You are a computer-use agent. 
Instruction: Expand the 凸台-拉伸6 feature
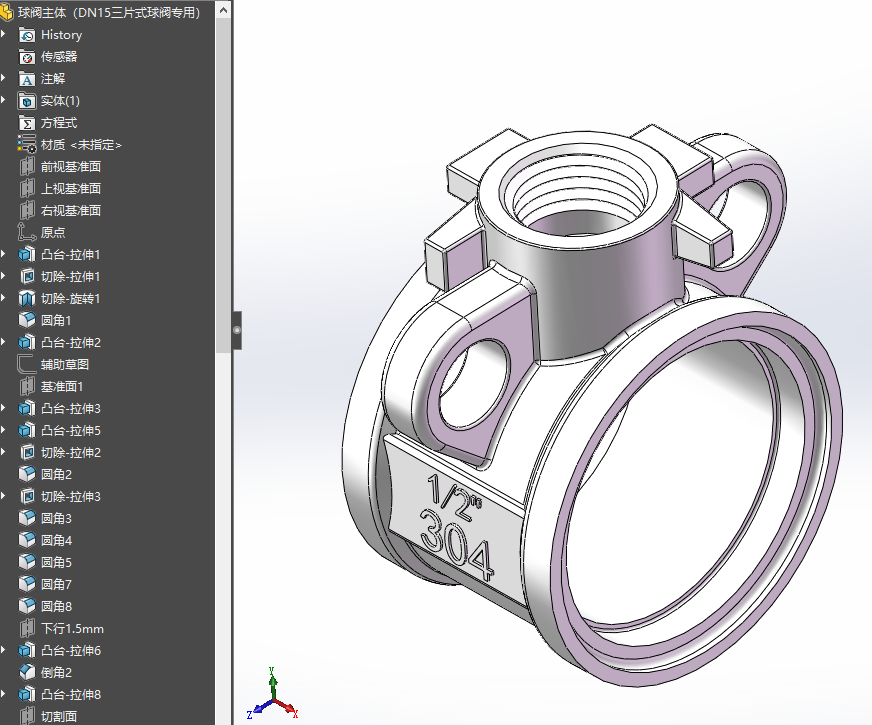[4, 650]
